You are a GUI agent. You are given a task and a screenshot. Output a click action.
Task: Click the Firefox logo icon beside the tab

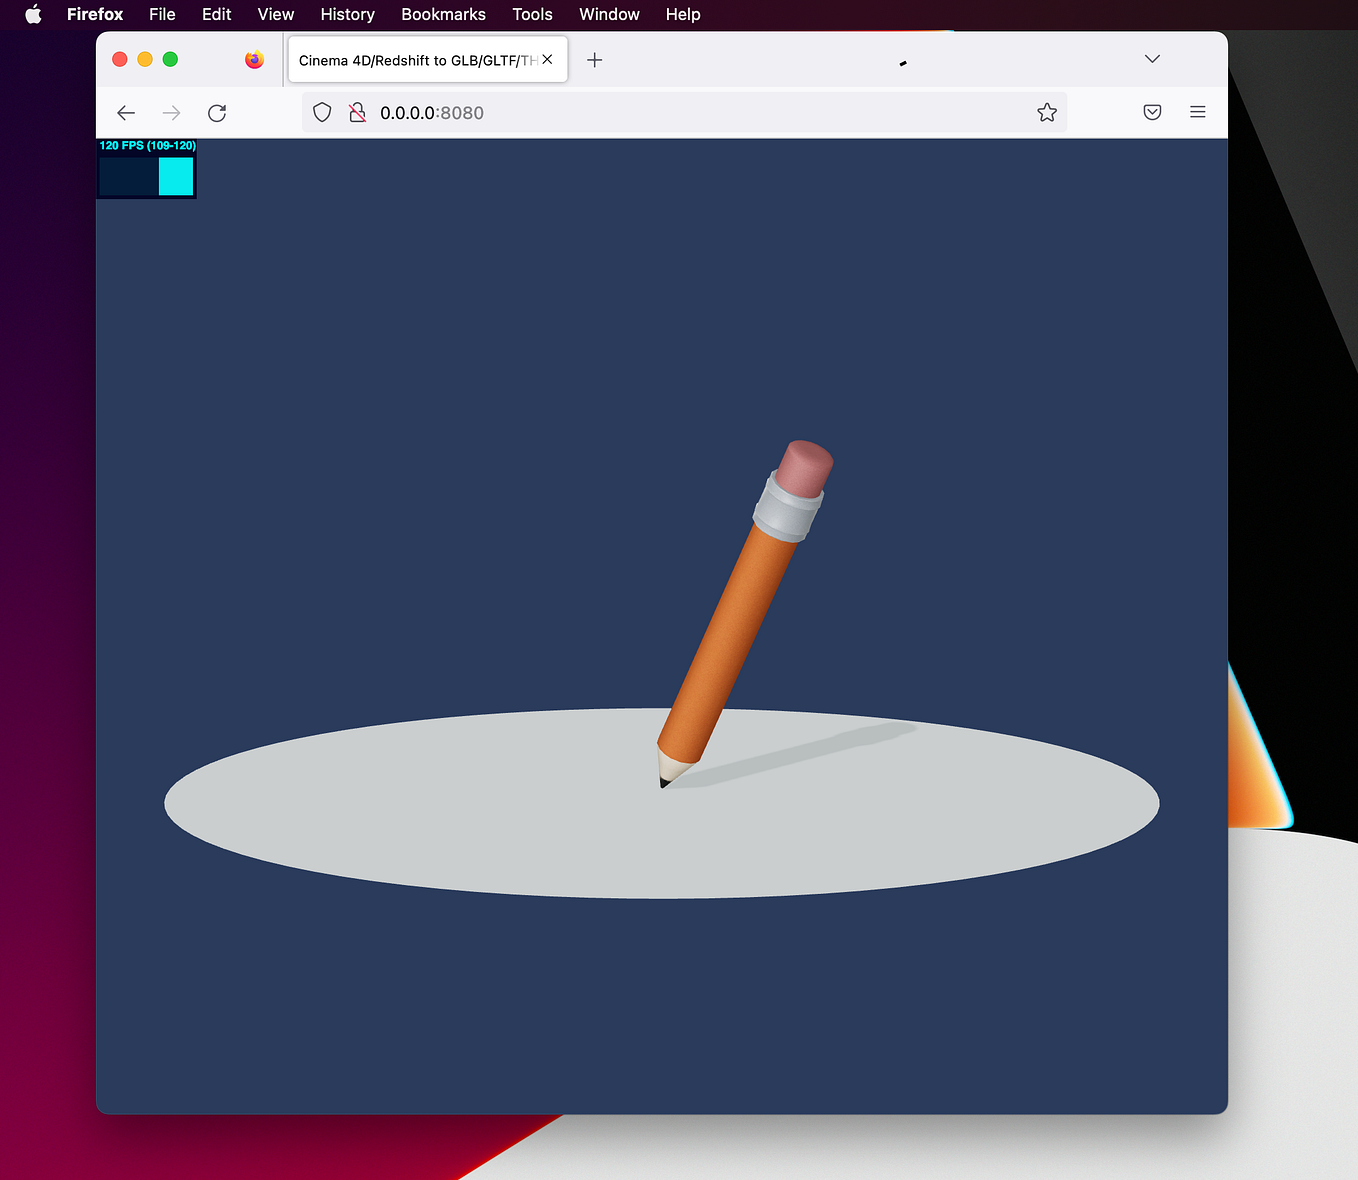click(x=255, y=59)
